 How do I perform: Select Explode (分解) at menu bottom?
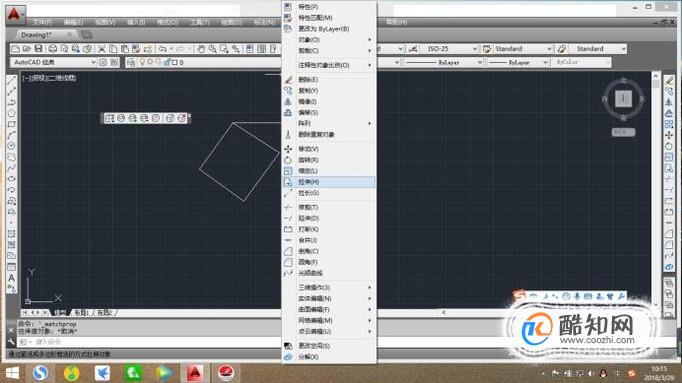tap(329, 356)
